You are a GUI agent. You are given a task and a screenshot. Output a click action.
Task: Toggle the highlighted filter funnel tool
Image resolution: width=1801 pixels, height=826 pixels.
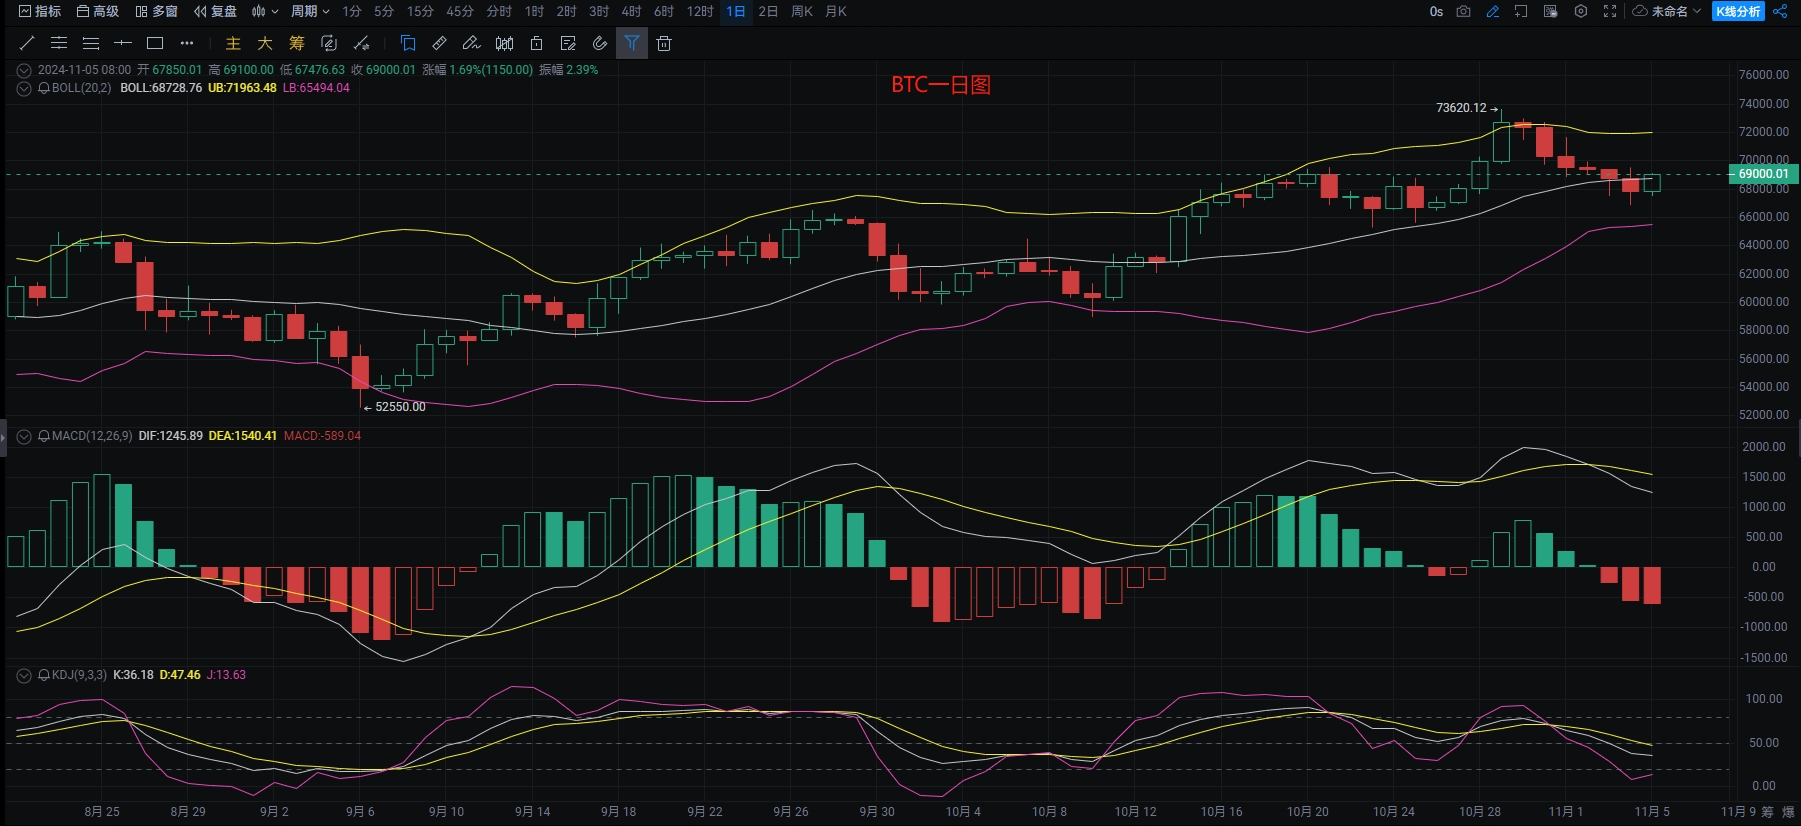632,43
